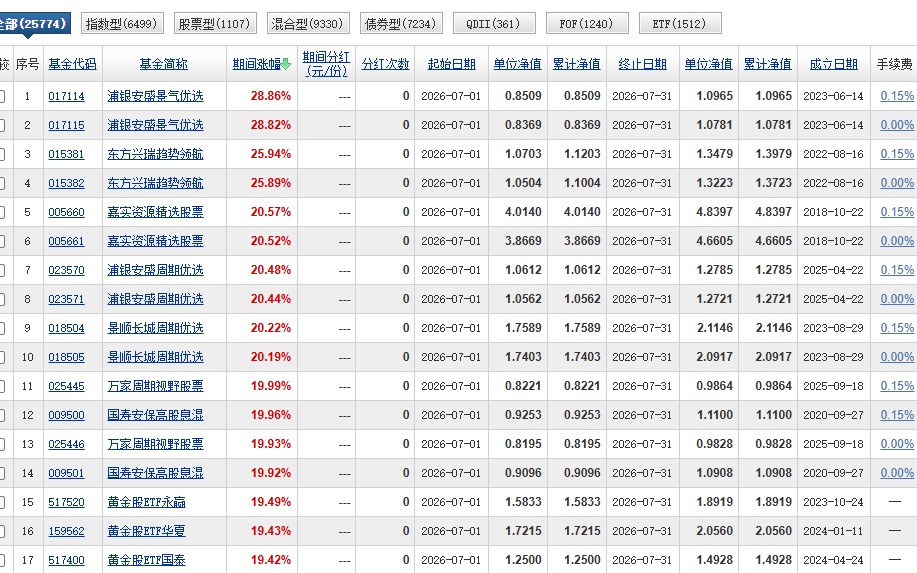Select the 全部(25774) tab

pos(34,23)
